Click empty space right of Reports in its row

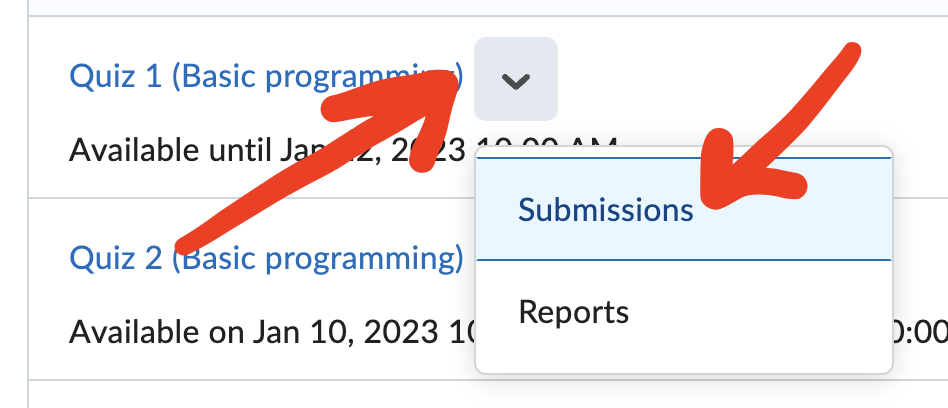[760, 312]
